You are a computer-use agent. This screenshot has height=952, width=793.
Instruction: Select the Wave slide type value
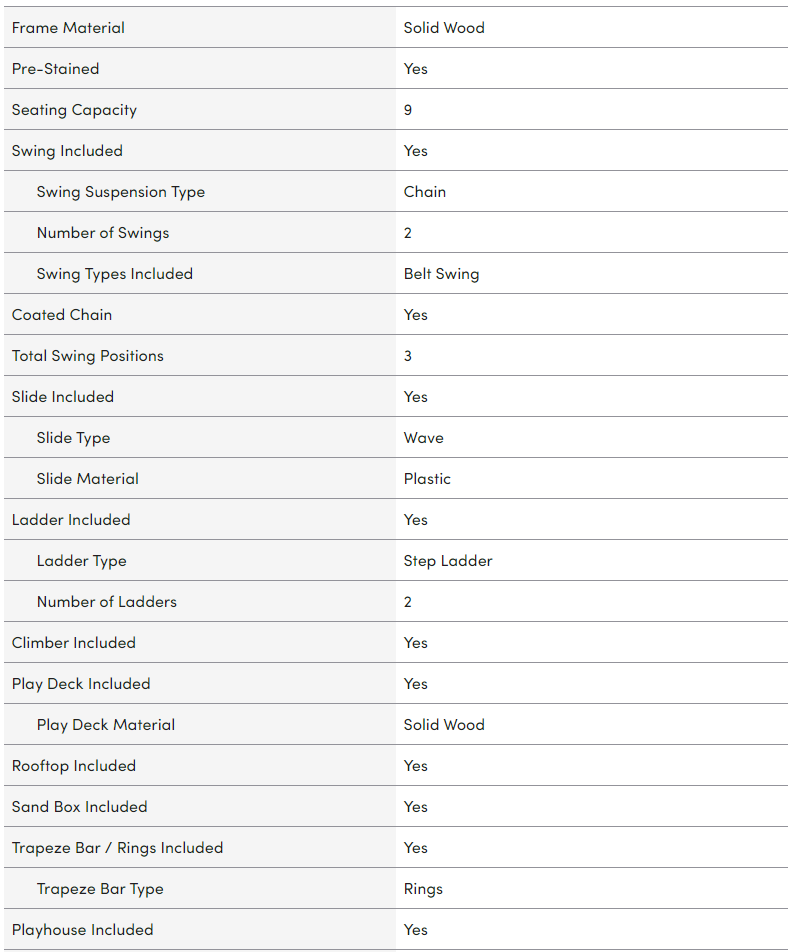(423, 438)
